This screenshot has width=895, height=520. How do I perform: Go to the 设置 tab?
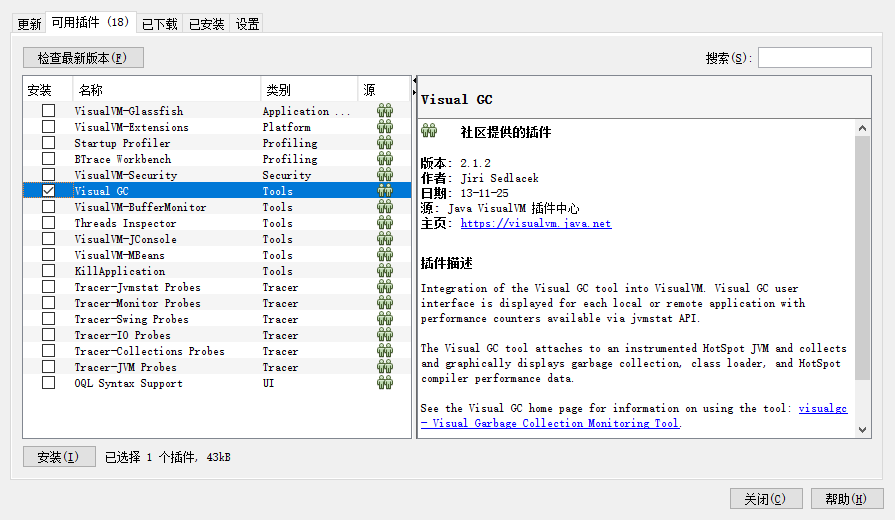click(247, 24)
